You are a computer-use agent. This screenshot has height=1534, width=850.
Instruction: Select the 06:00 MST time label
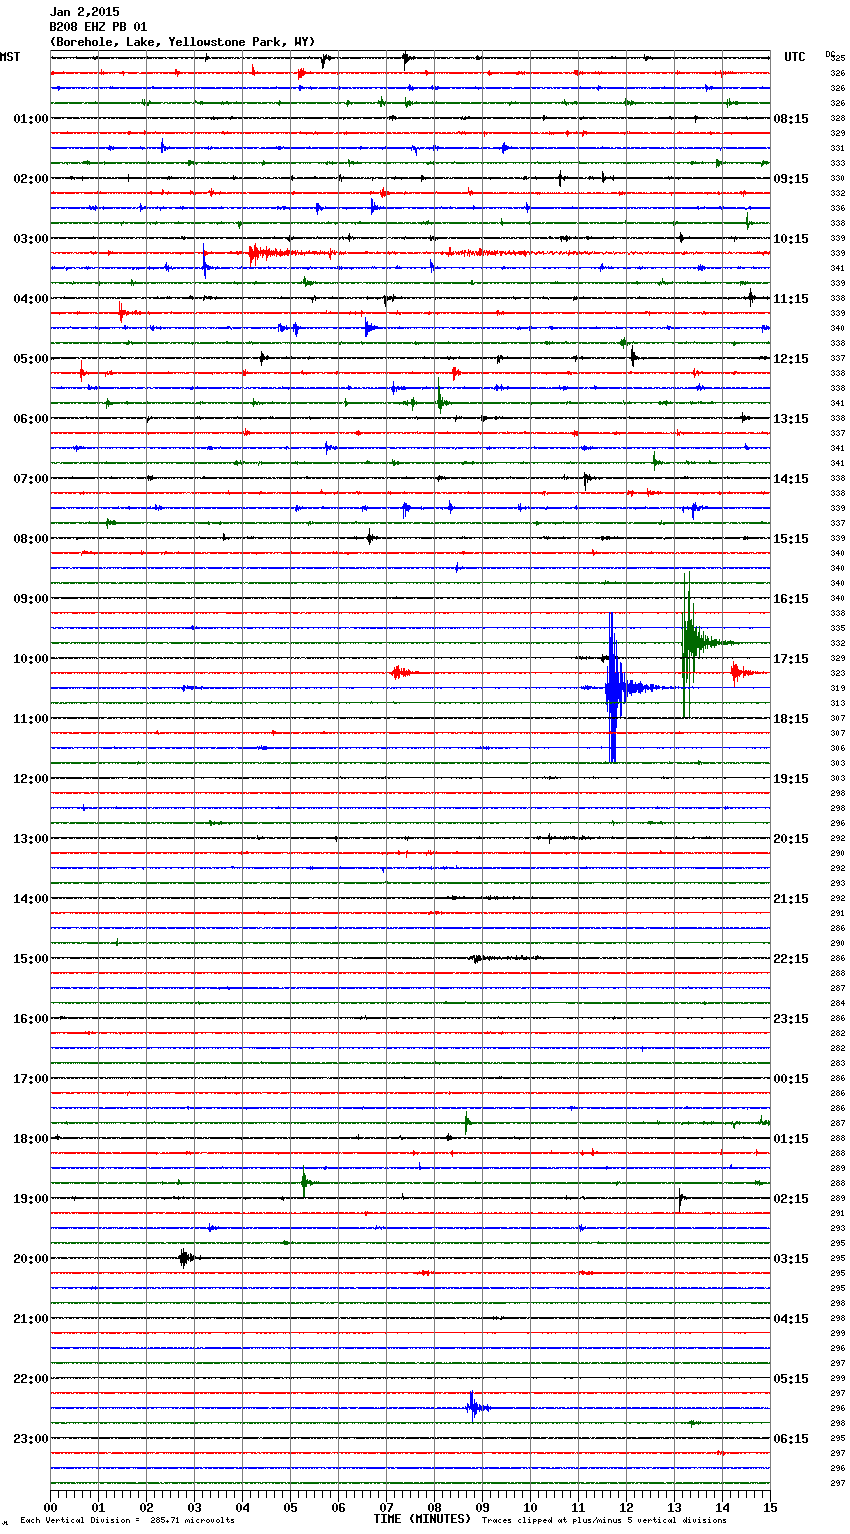coord(31,419)
